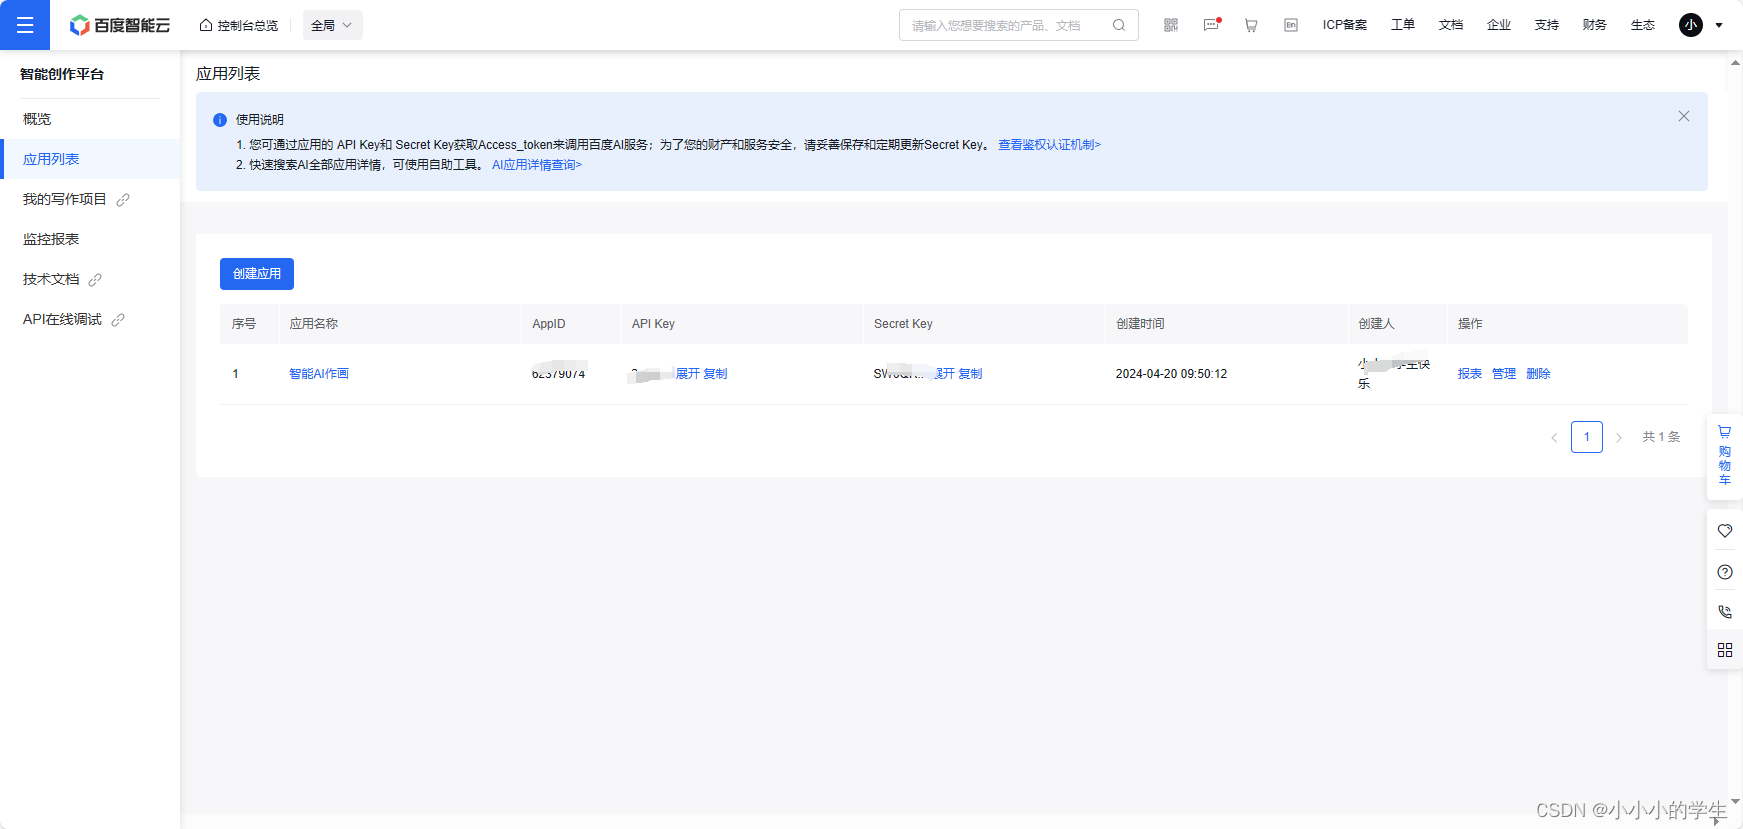Expand the dropdown arrow beside avatar
This screenshot has width=1743, height=829.
(1719, 25)
